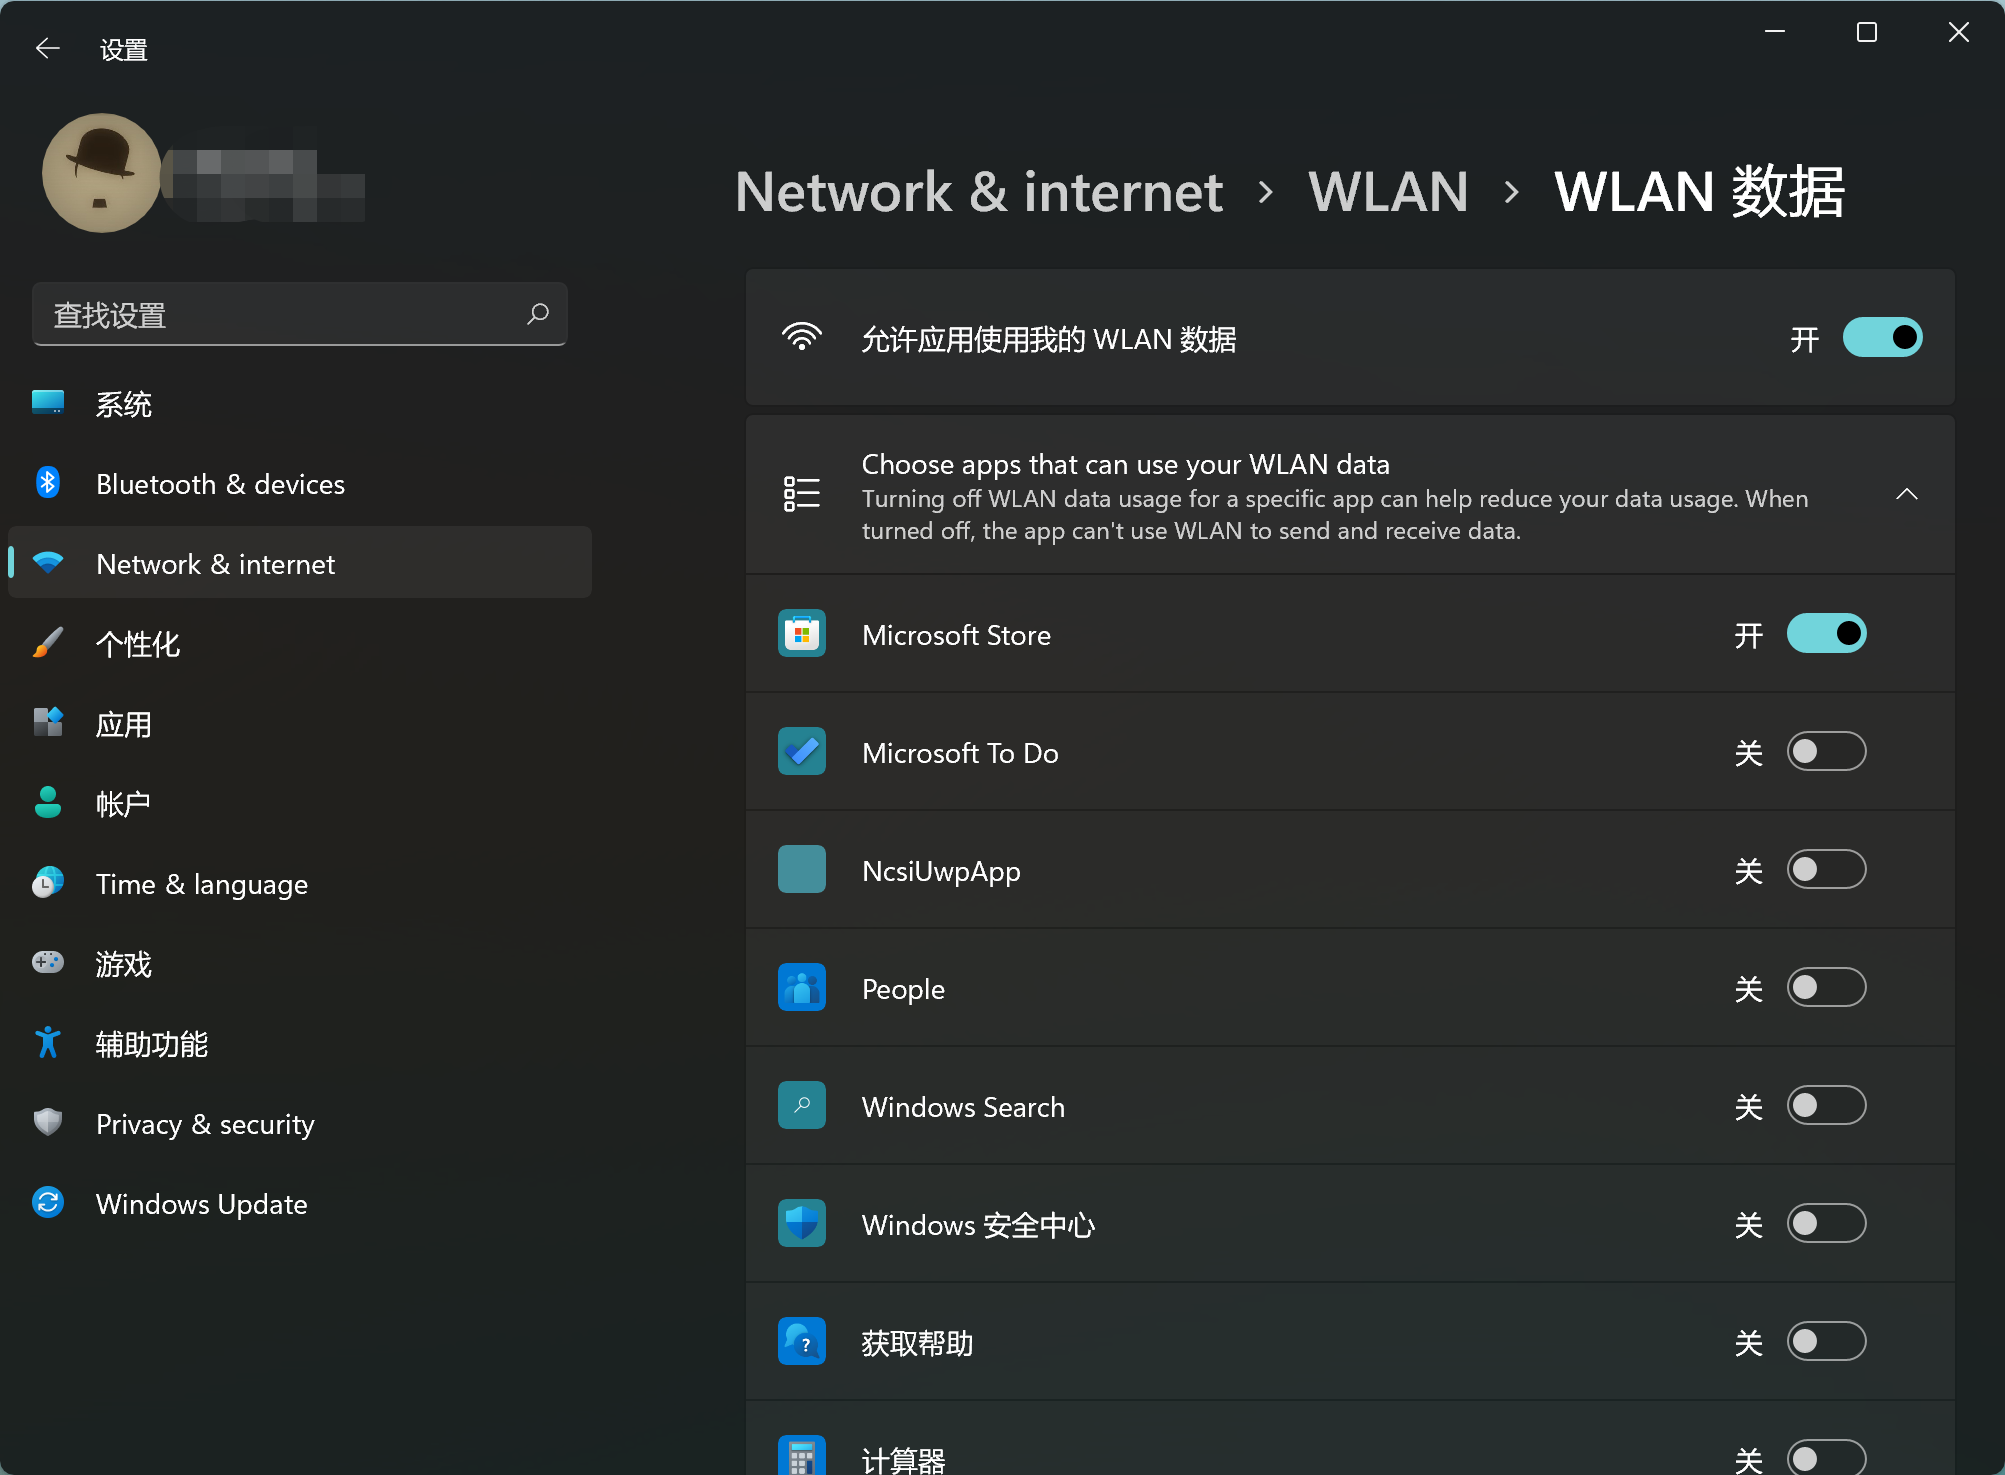Click the list icon beside Choose apps
This screenshot has width=2005, height=1475.
coord(802,494)
